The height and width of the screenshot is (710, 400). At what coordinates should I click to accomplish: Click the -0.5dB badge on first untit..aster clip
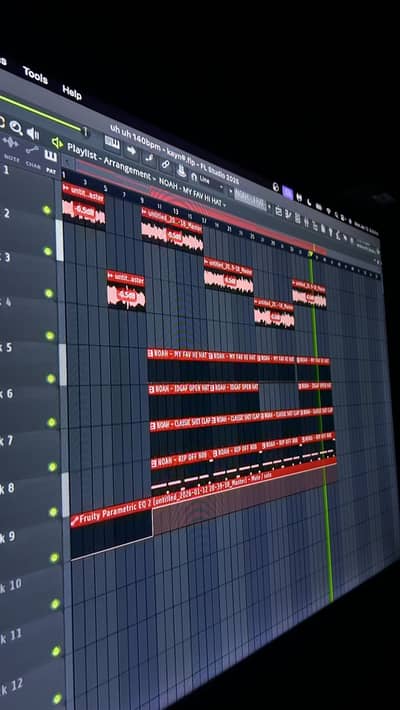(84, 211)
